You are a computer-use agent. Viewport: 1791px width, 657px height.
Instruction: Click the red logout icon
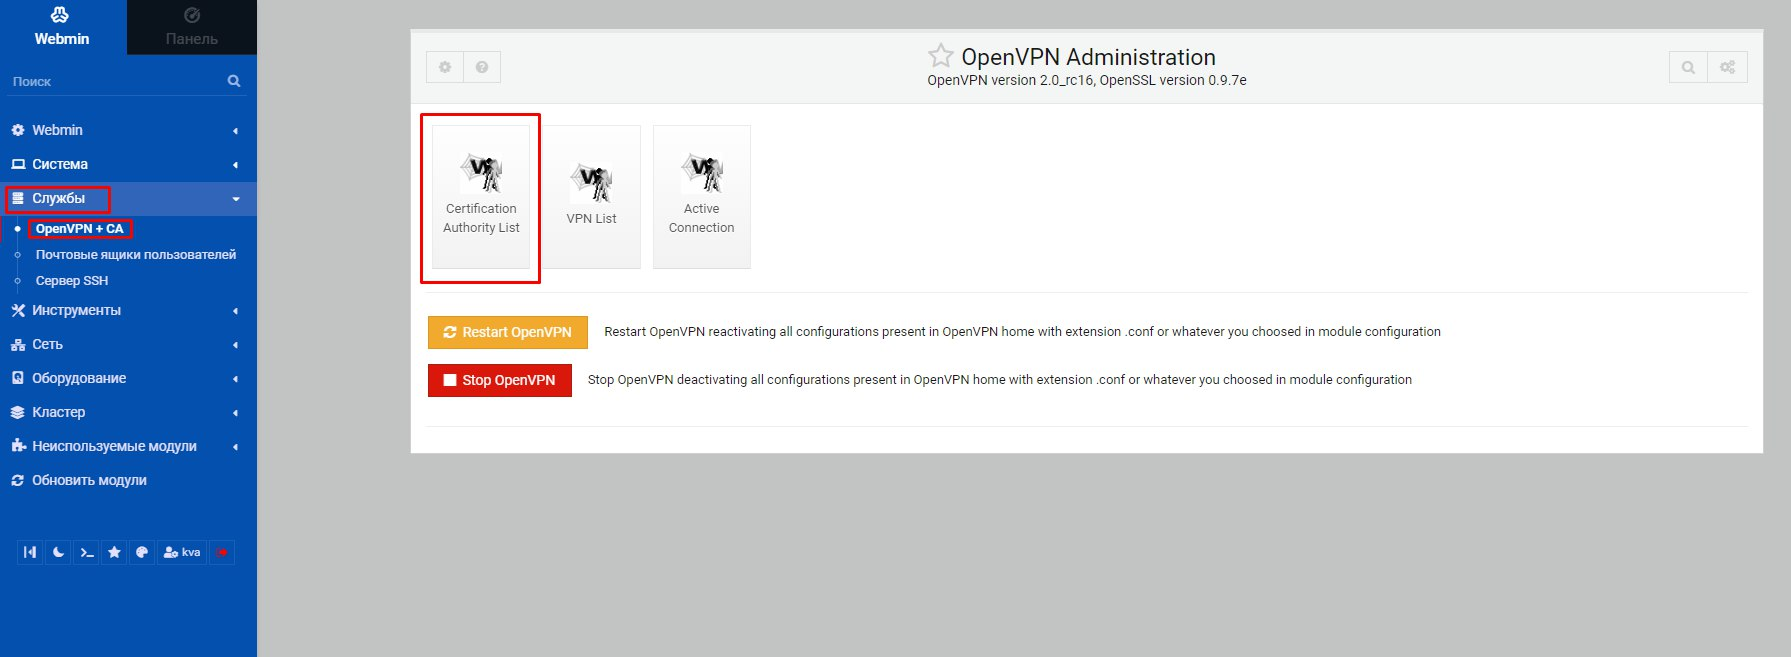pyautogui.click(x=222, y=552)
